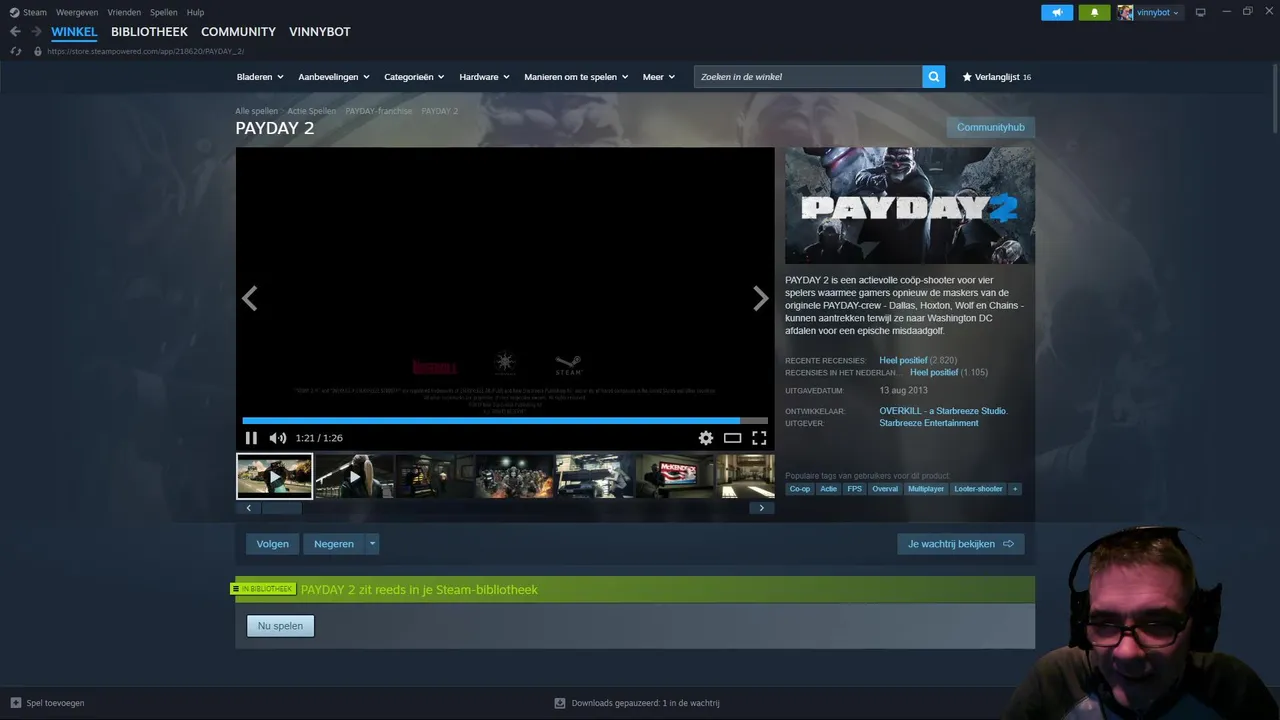The width and height of the screenshot is (1280, 720).
Task: Open announcements megaphone button
Action: point(1057,12)
